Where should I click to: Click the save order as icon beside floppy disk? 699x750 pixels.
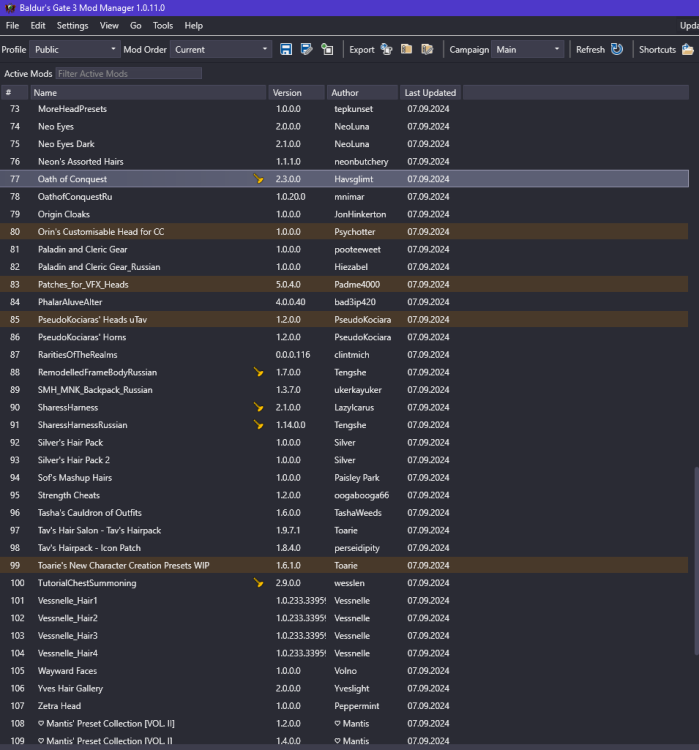coord(306,49)
